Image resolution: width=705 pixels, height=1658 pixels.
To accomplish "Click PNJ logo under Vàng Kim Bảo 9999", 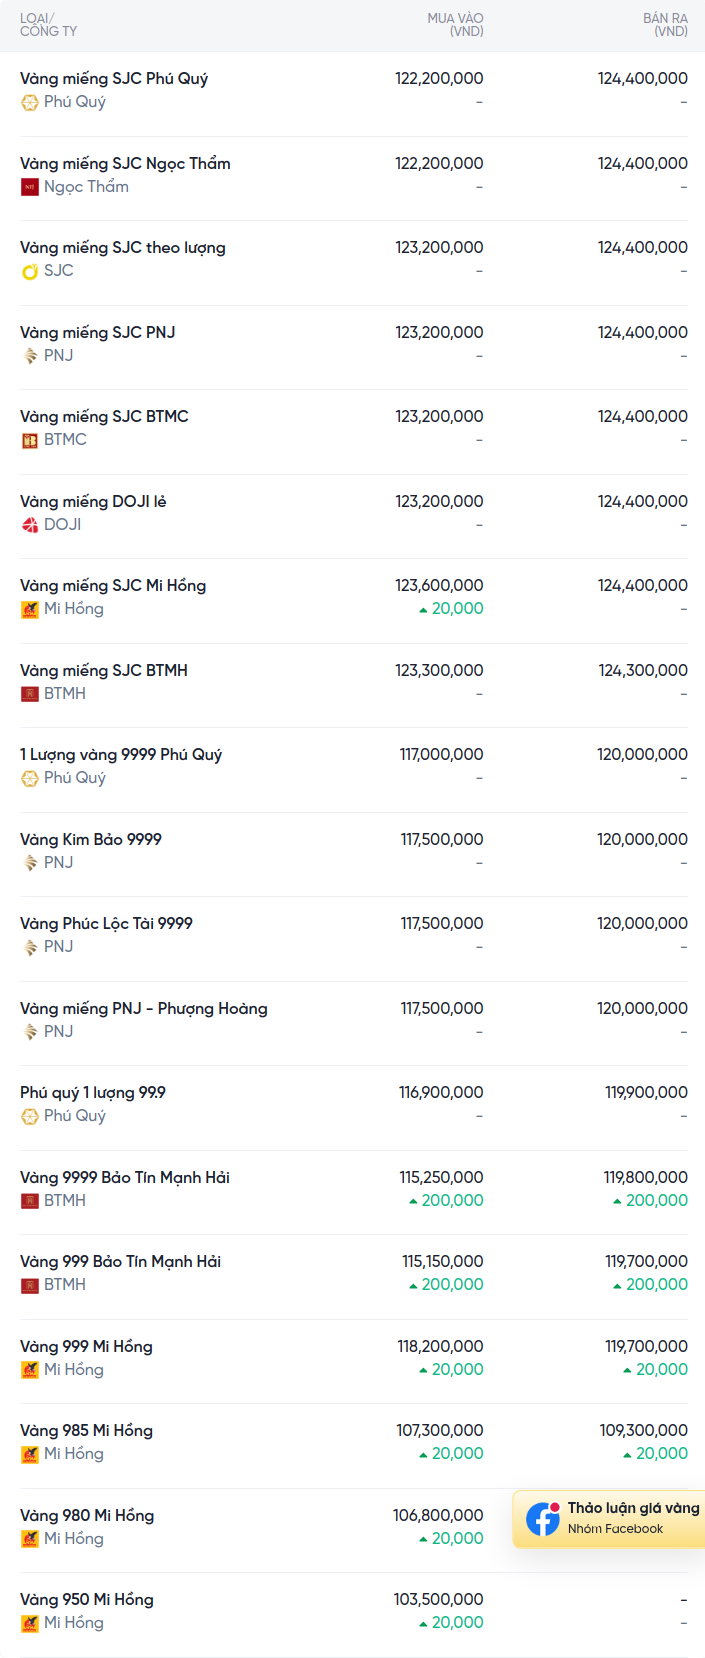I will click(30, 863).
